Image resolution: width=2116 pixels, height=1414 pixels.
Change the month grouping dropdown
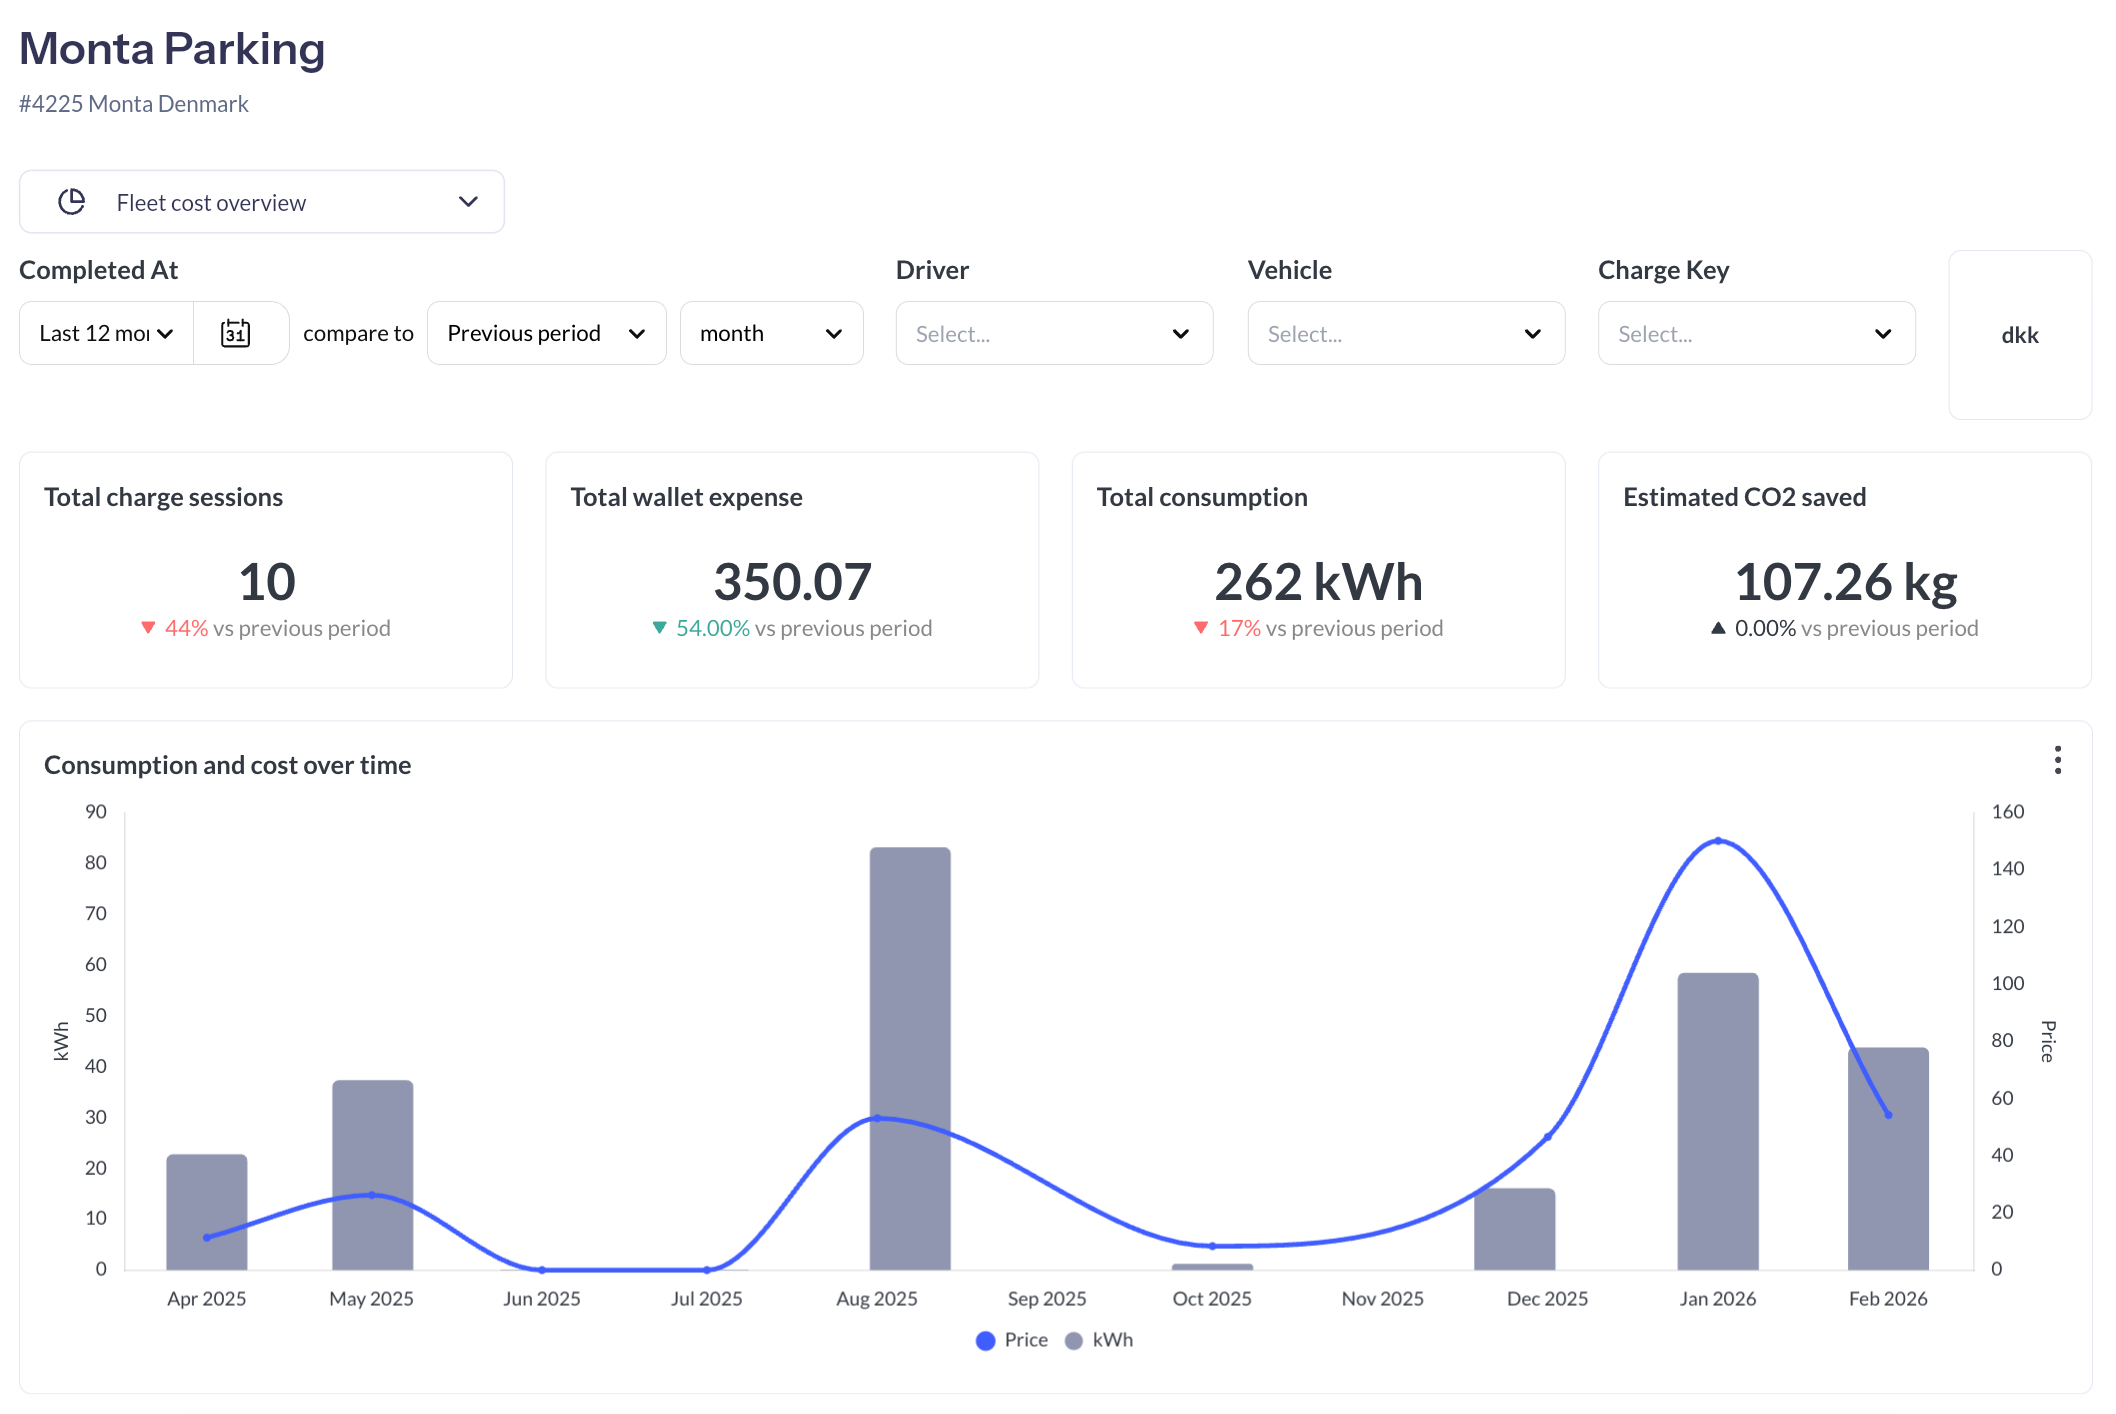[771, 333]
